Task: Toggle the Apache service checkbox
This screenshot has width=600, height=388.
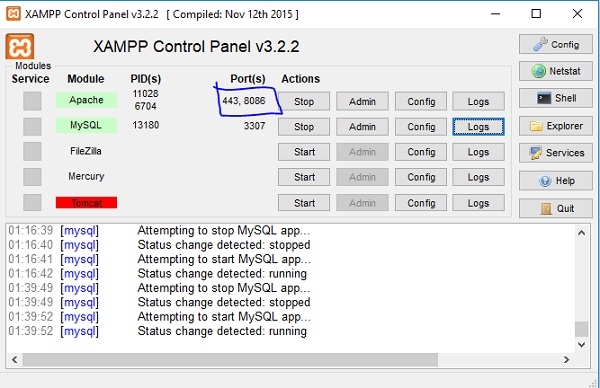Action: [32, 101]
